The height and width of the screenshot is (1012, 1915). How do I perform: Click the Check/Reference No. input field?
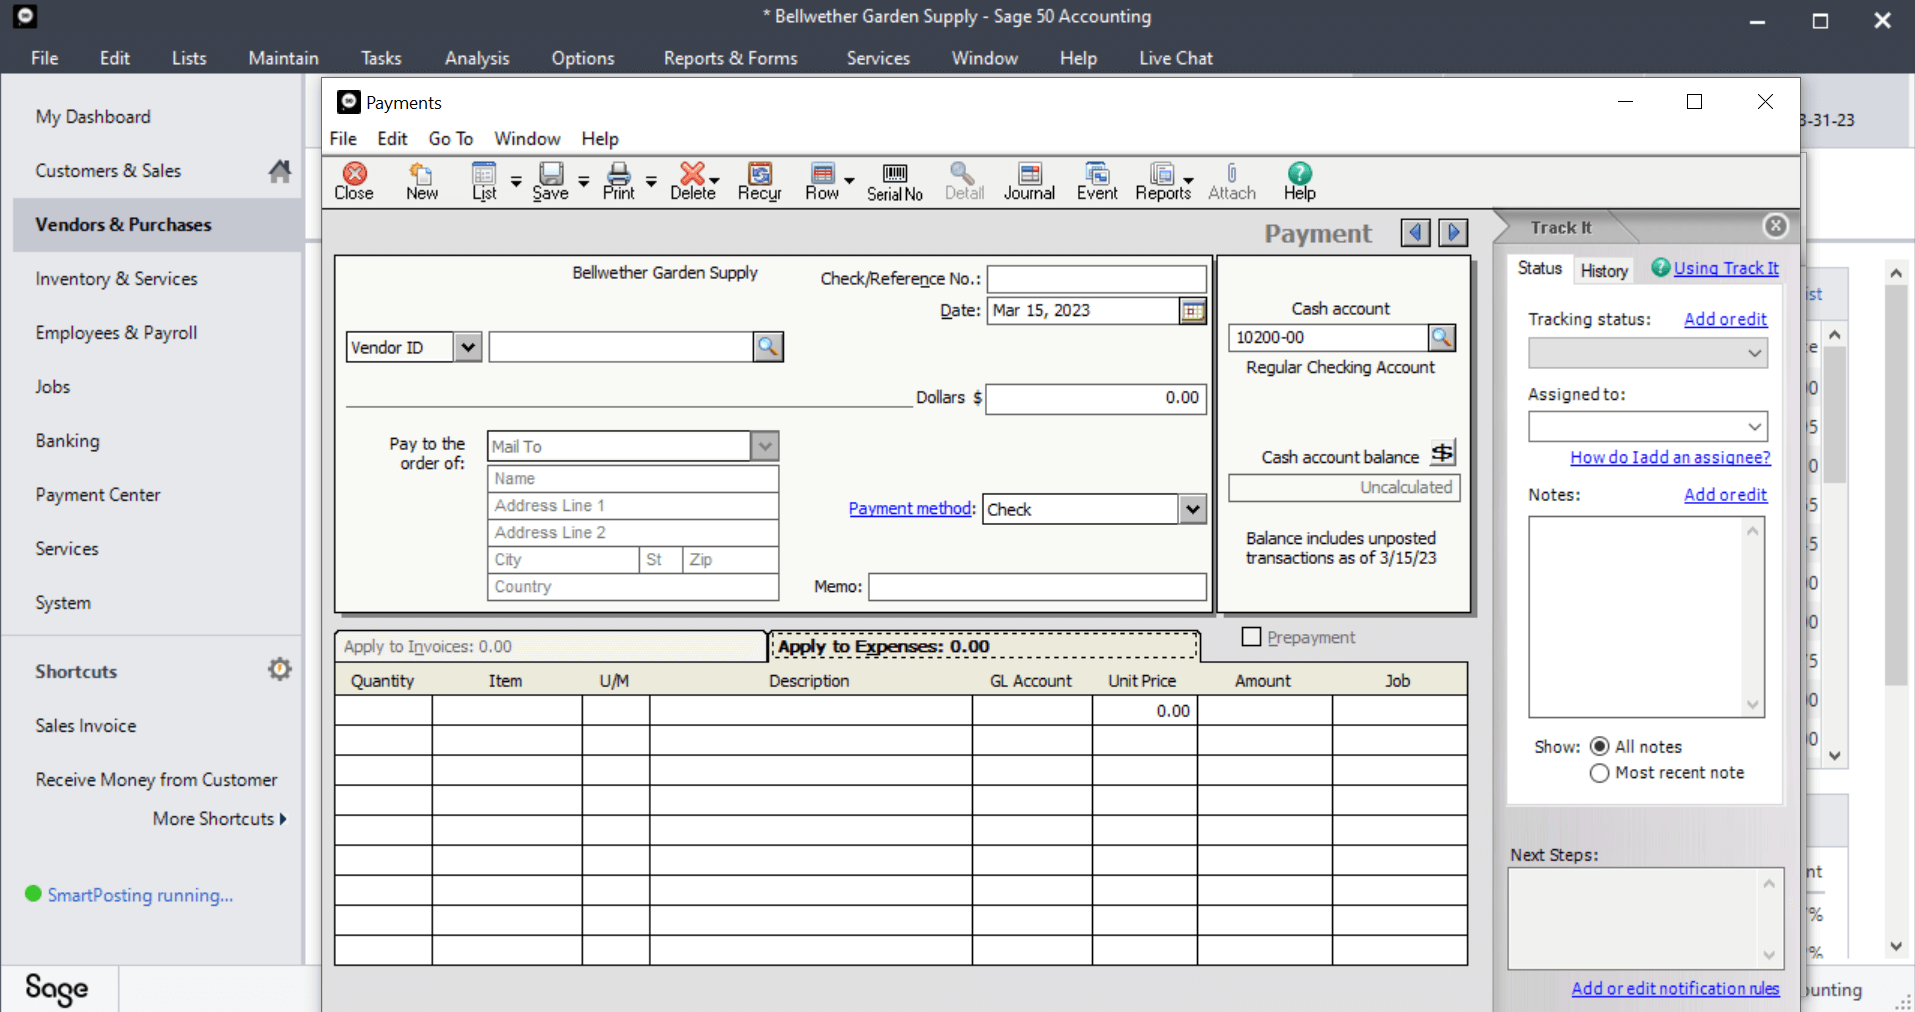1096,279
